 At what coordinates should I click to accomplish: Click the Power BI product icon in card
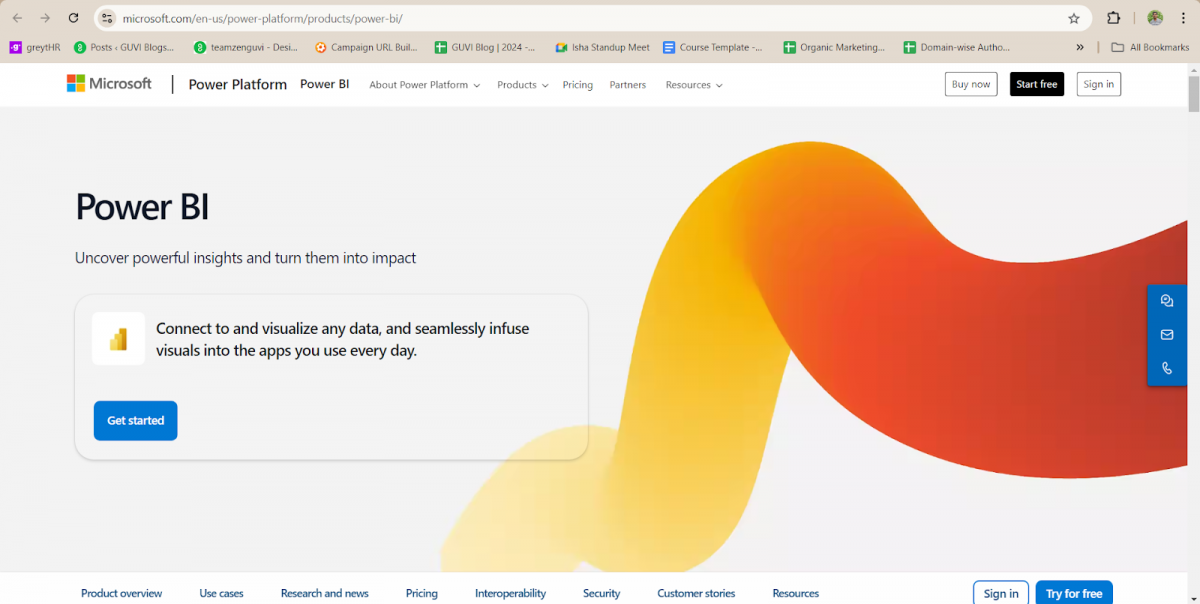[x=118, y=339]
